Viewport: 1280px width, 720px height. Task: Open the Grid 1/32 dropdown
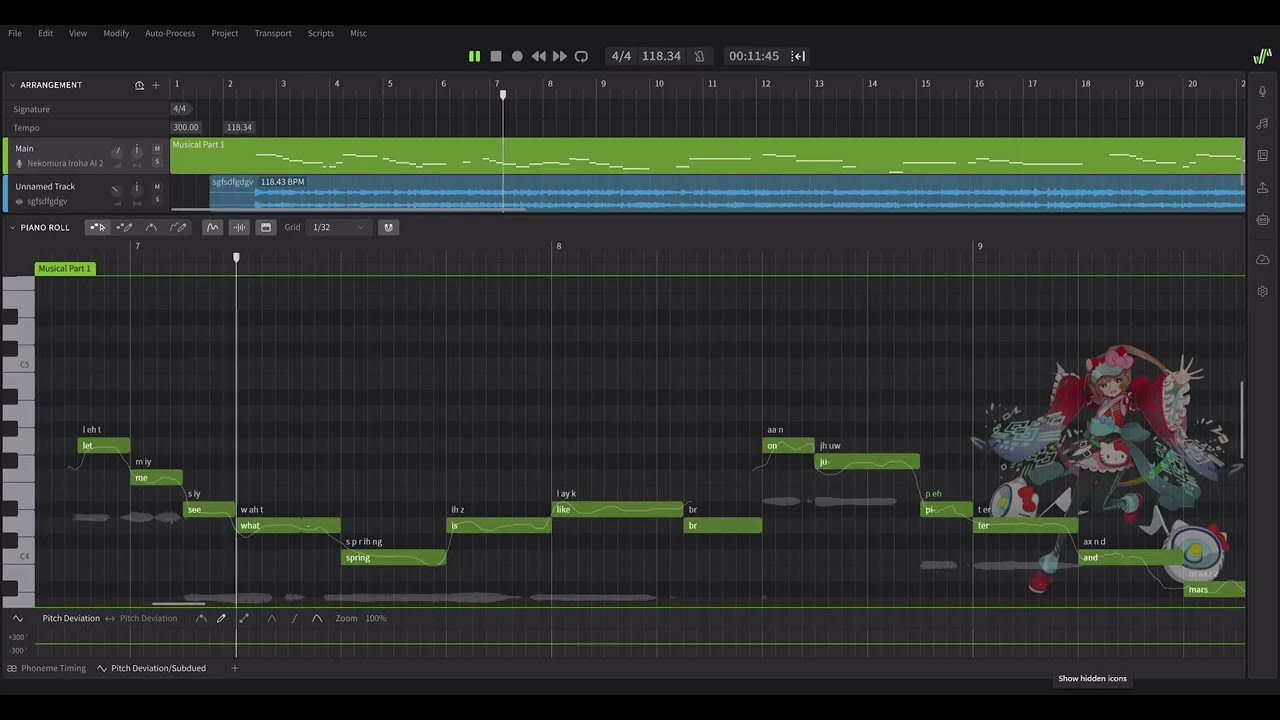click(338, 227)
